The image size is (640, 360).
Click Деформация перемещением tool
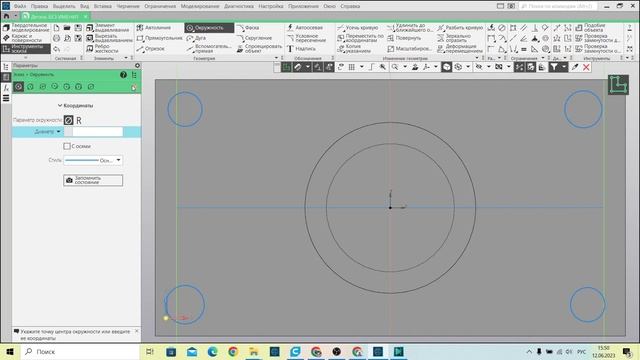tap(460, 49)
